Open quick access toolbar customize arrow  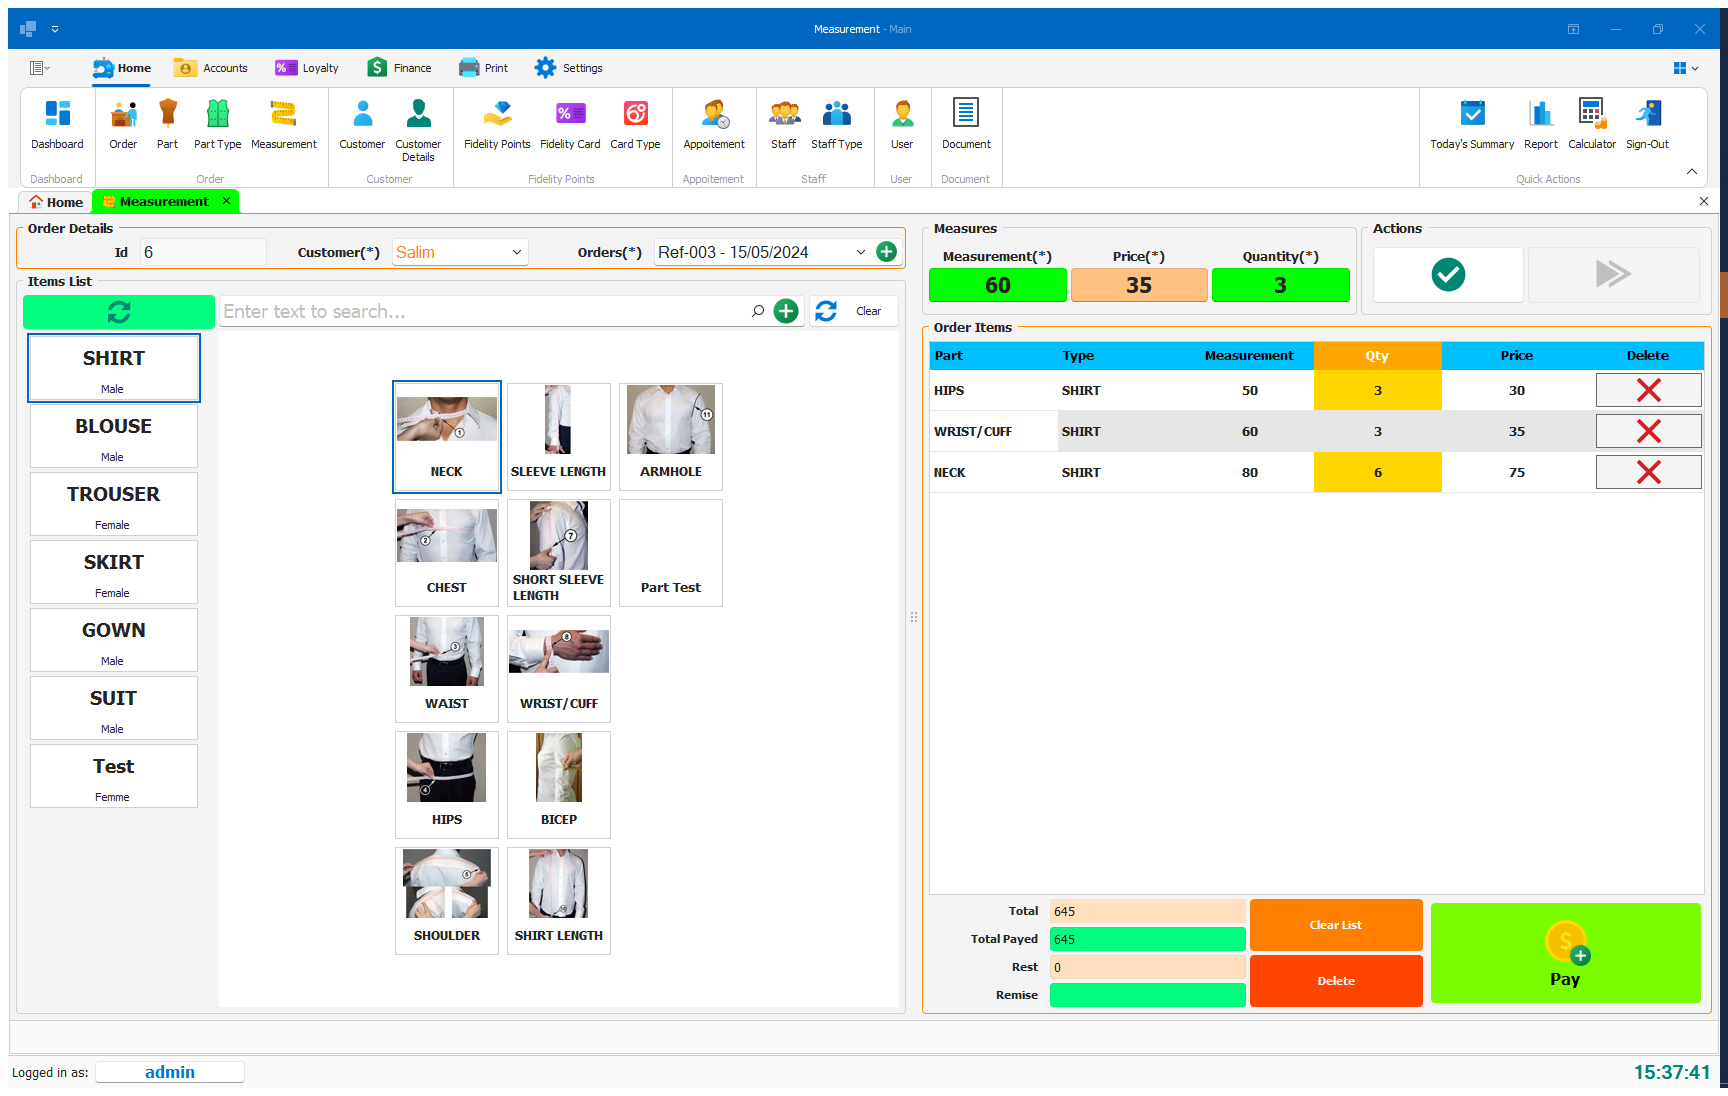(55, 29)
